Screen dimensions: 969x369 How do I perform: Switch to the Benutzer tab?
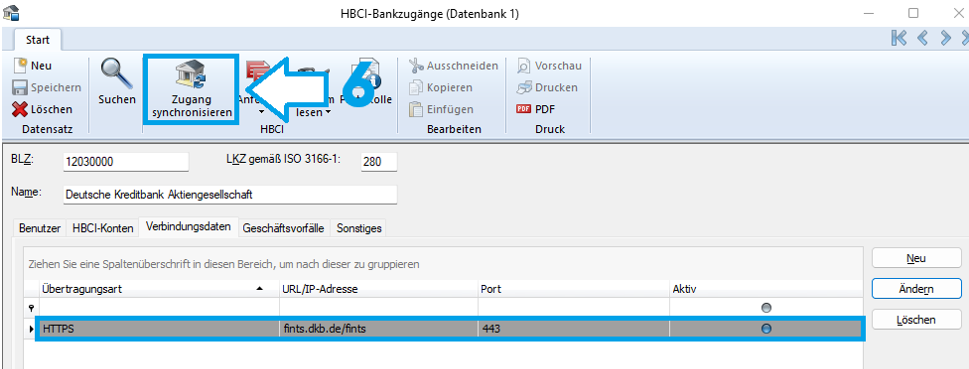pos(40,228)
